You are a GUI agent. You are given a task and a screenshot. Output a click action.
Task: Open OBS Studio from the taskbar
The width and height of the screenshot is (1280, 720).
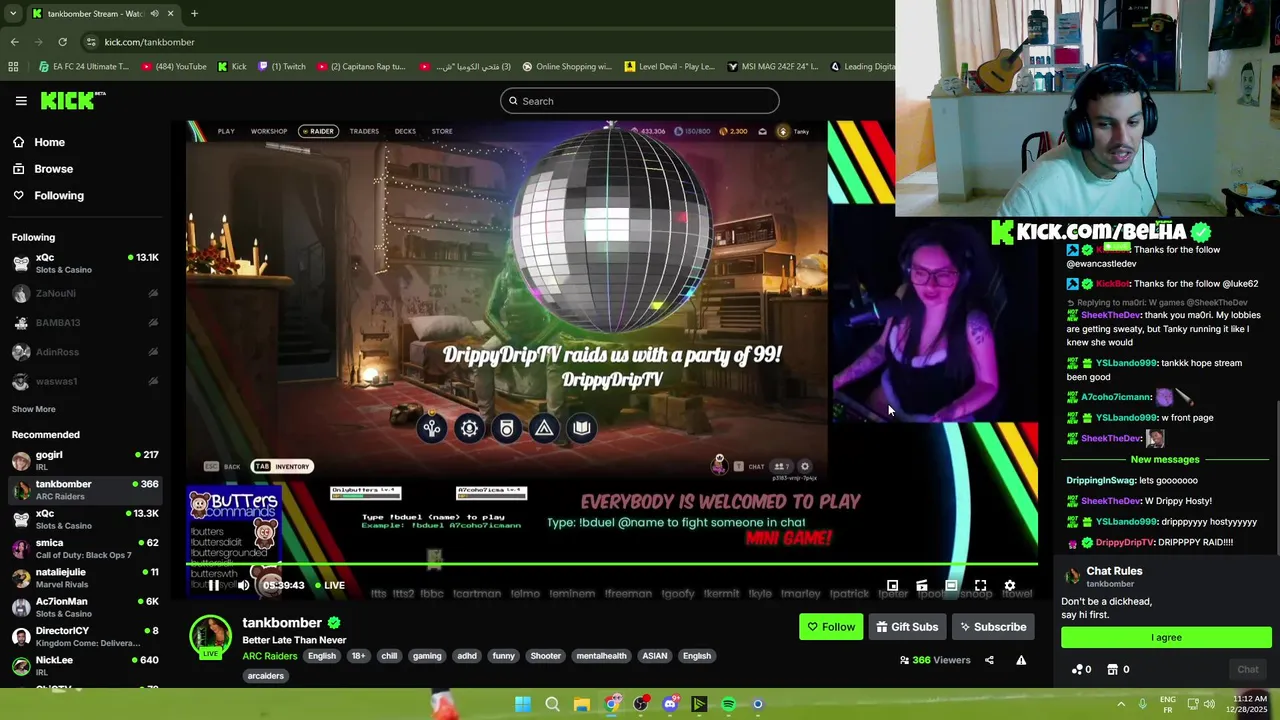point(641,704)
